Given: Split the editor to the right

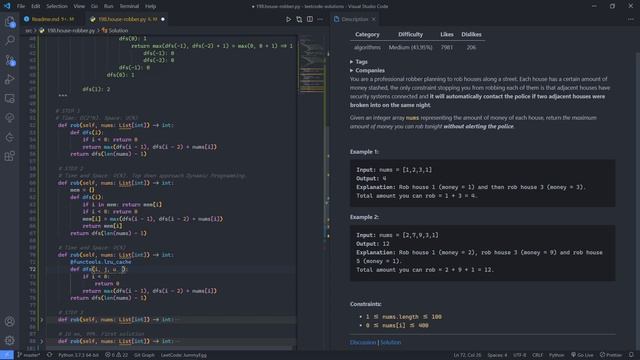Looking at the screenshot, I should tap(310, 19).
